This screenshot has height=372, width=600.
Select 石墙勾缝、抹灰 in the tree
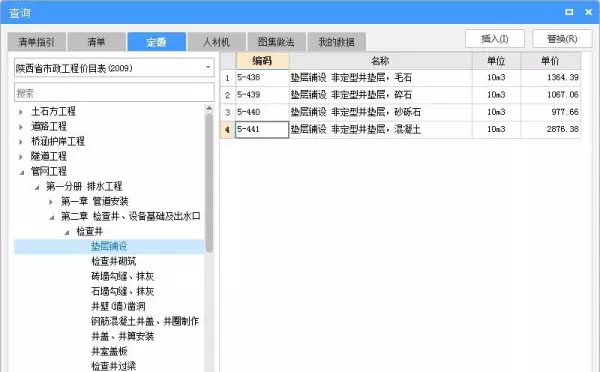pos(122,291)
